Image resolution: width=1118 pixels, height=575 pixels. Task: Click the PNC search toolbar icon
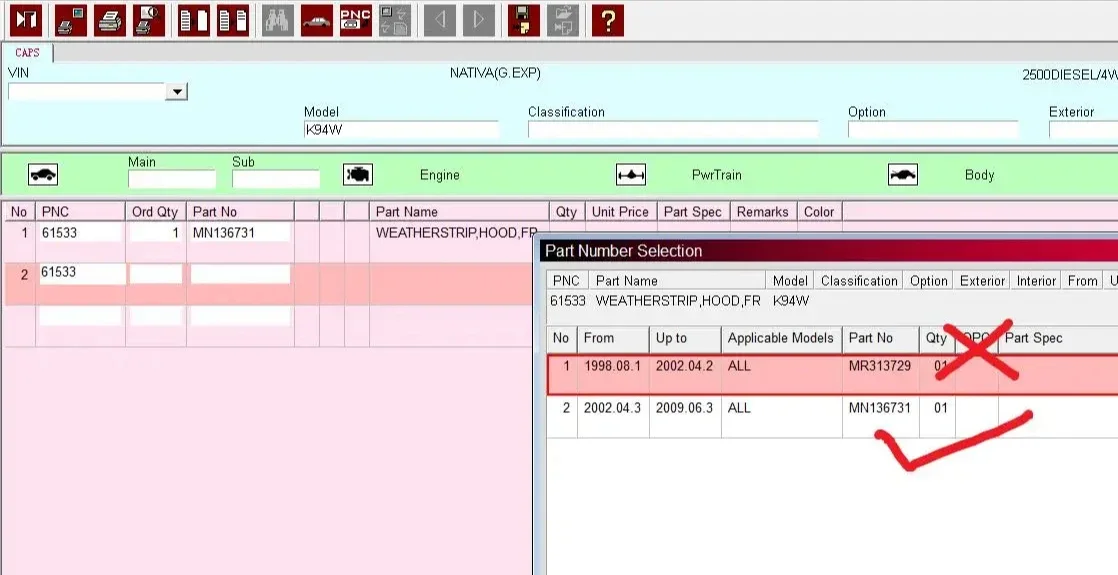pyautogui.click(x=355, y=20)
